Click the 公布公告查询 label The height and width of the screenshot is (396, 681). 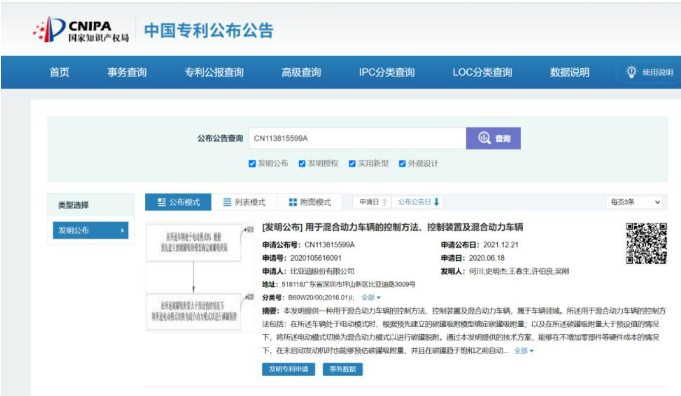[220, 138]
